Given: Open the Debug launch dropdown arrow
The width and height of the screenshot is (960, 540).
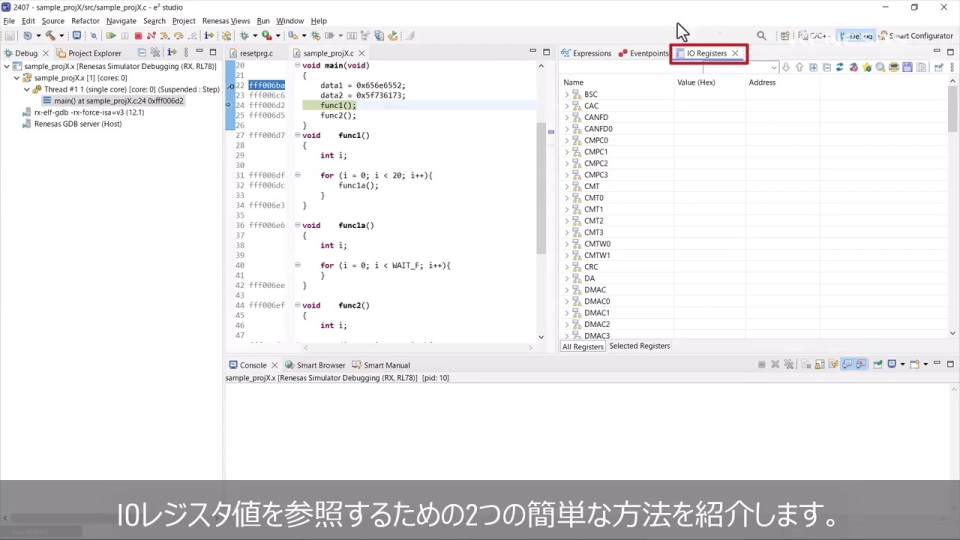Looking at the screenshot, I should [x=255, y=36].
